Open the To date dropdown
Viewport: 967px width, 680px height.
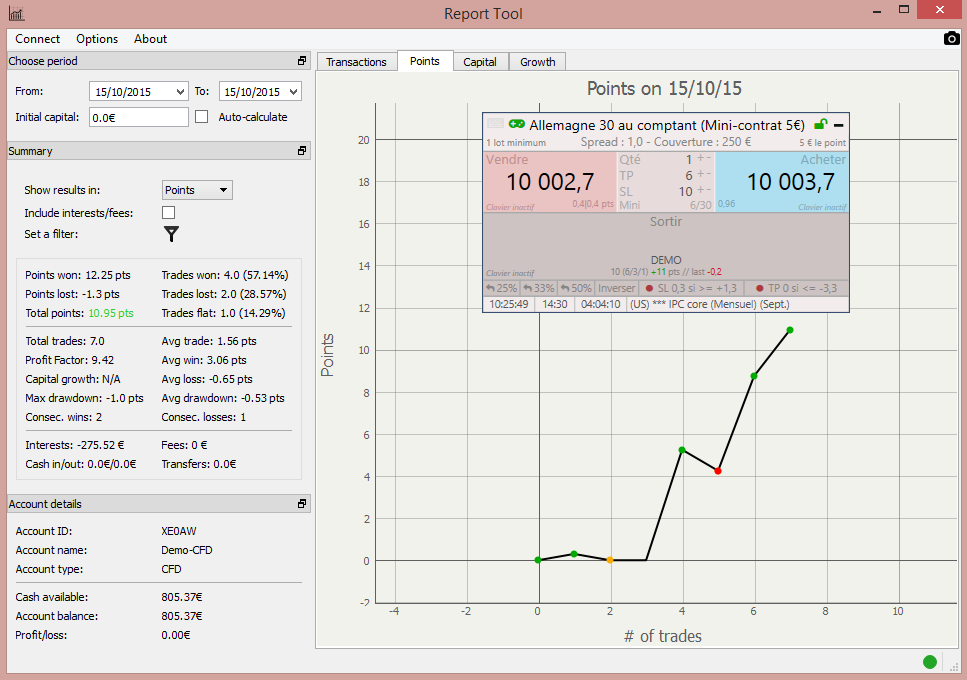point(293,92)
